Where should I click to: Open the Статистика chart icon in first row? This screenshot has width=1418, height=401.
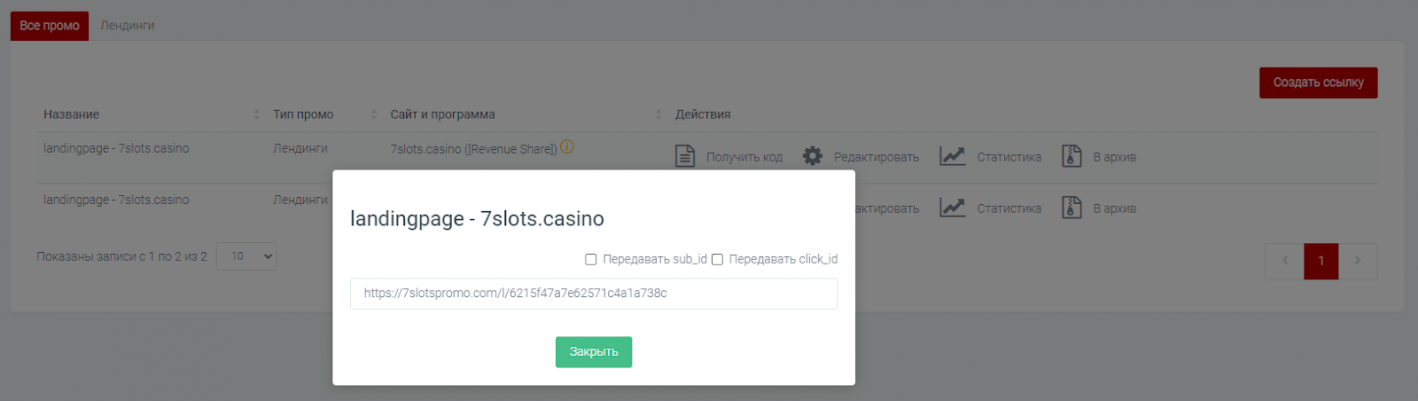952,157
